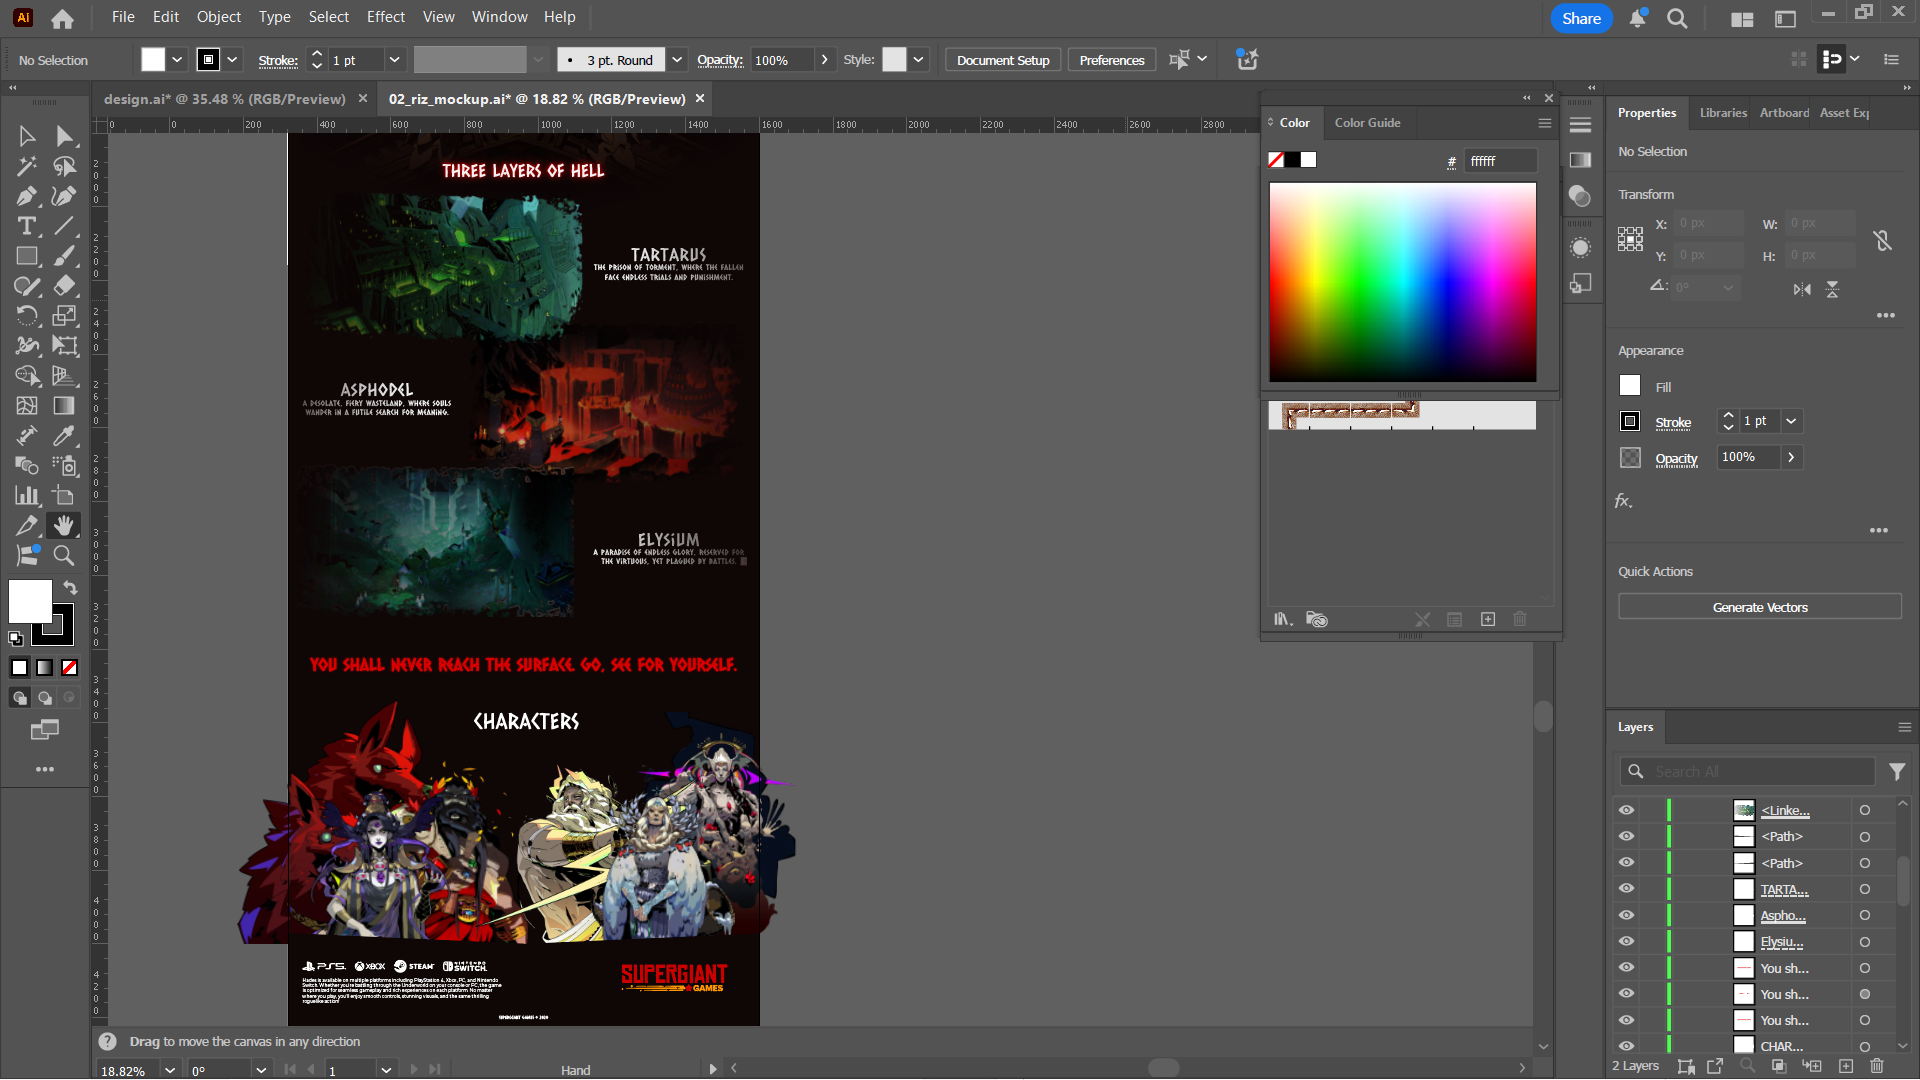Hide the TARTA... layer item
Screen dimensions: 1920x1080
[1626, 889]
